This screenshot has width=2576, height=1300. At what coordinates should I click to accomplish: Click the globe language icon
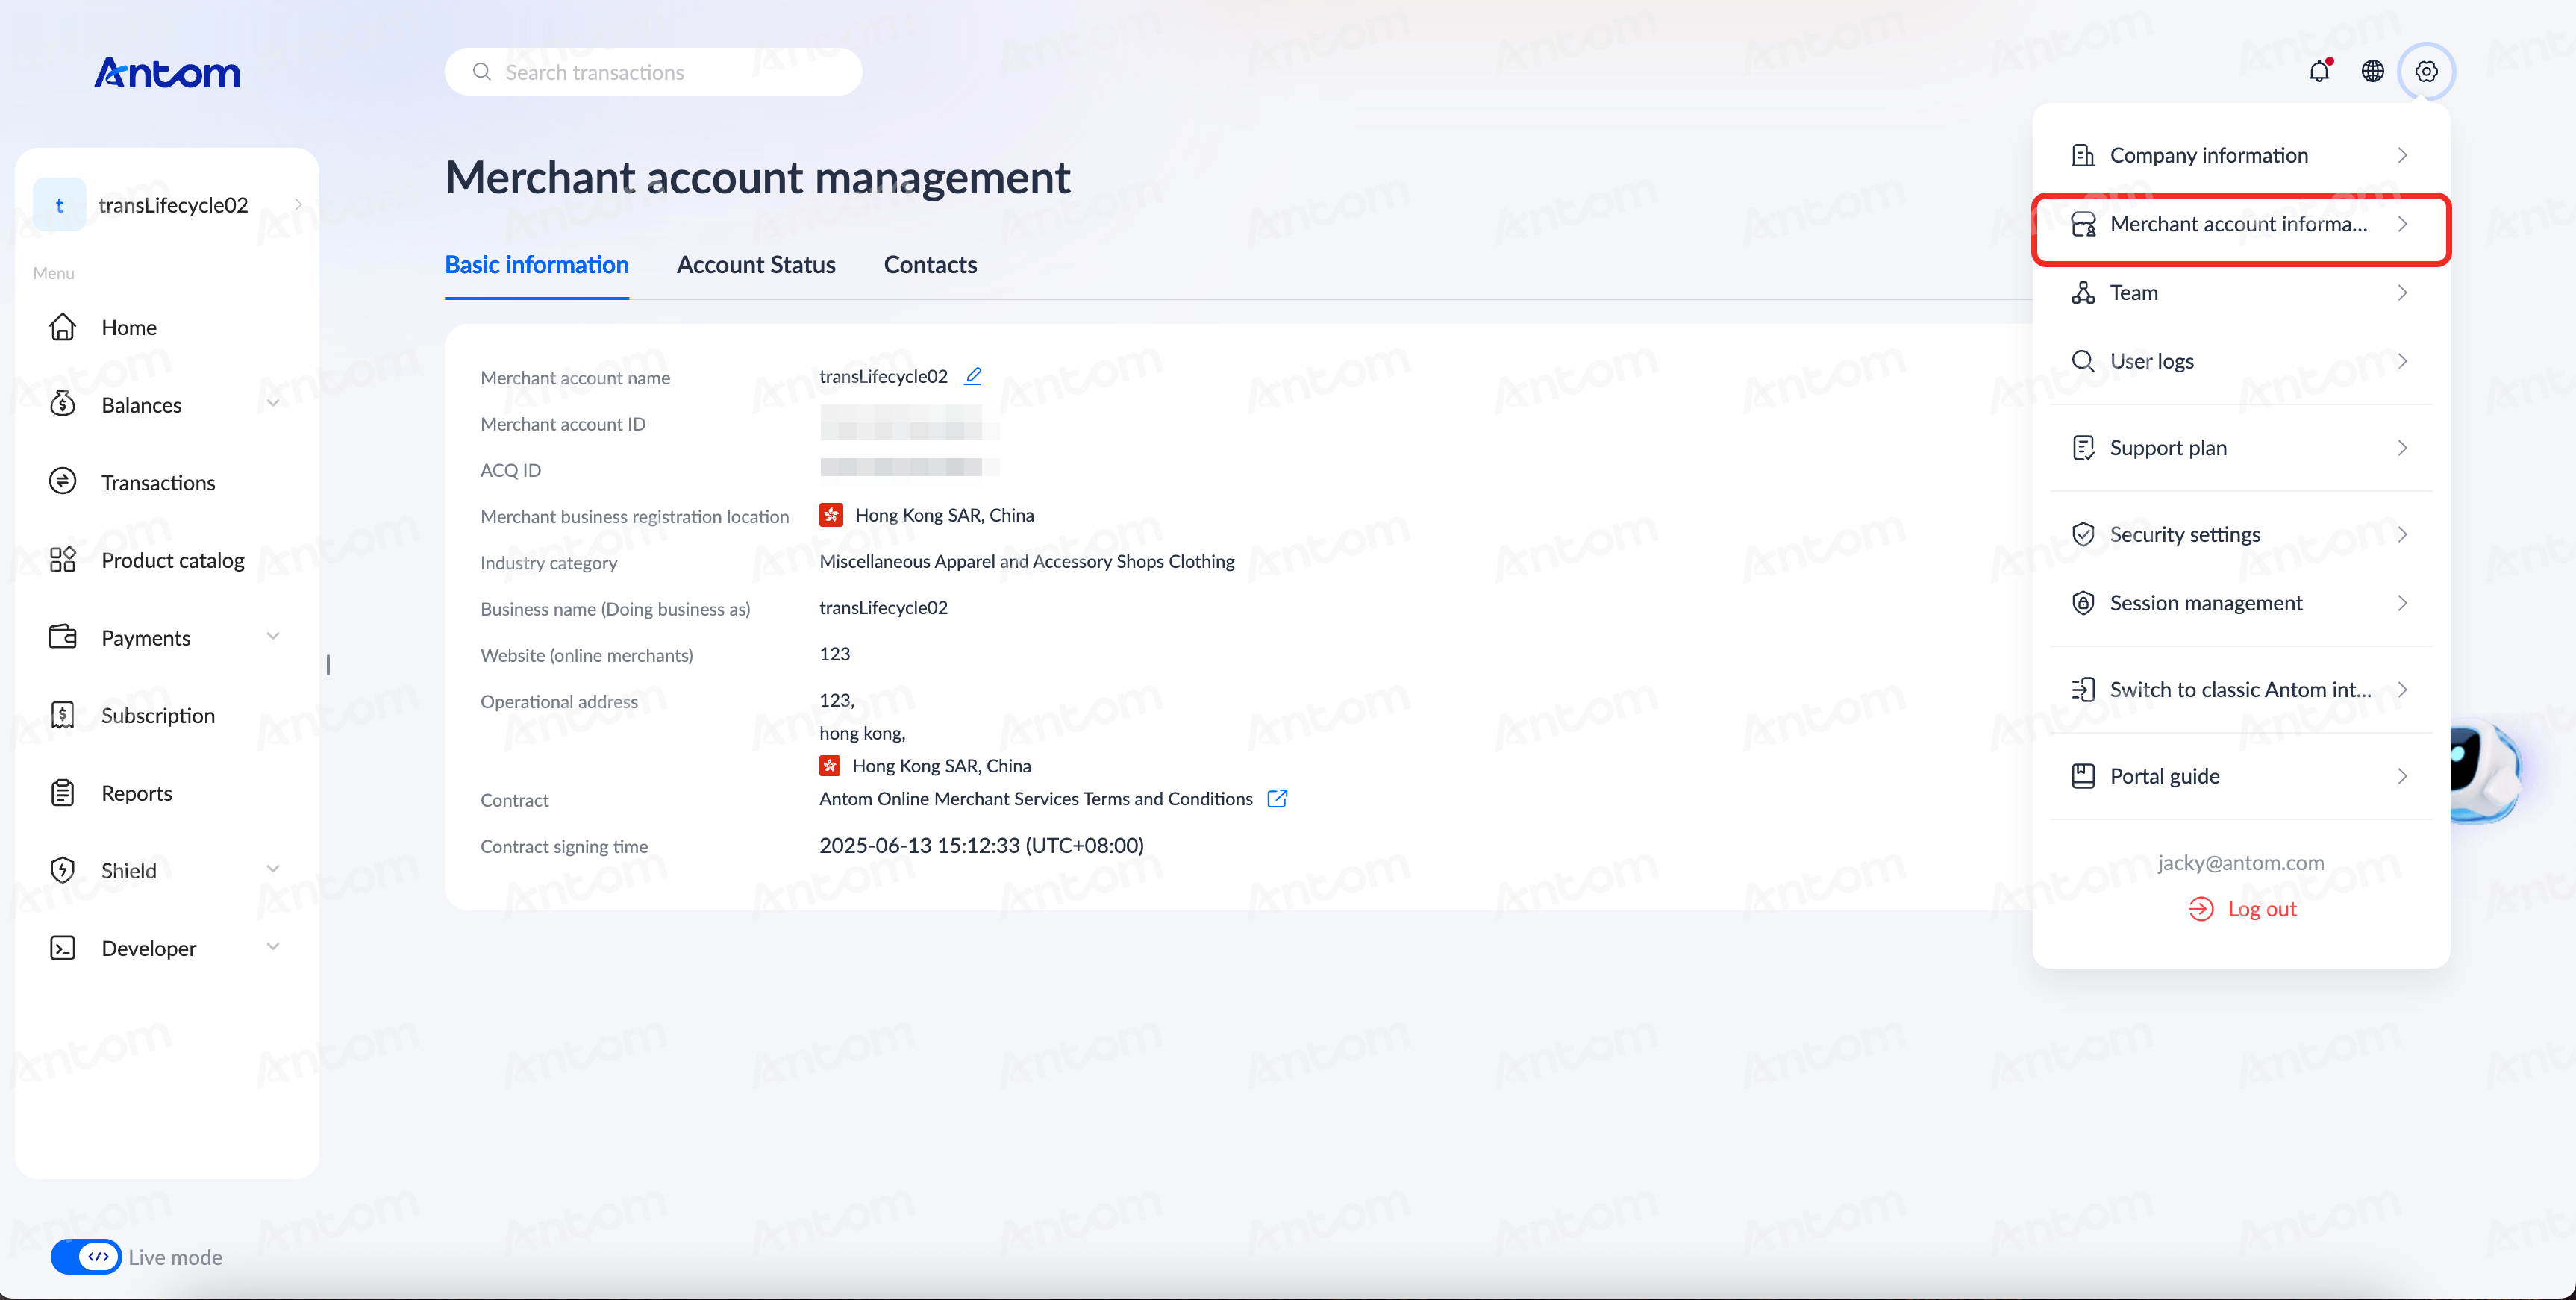click(2373, 72)
